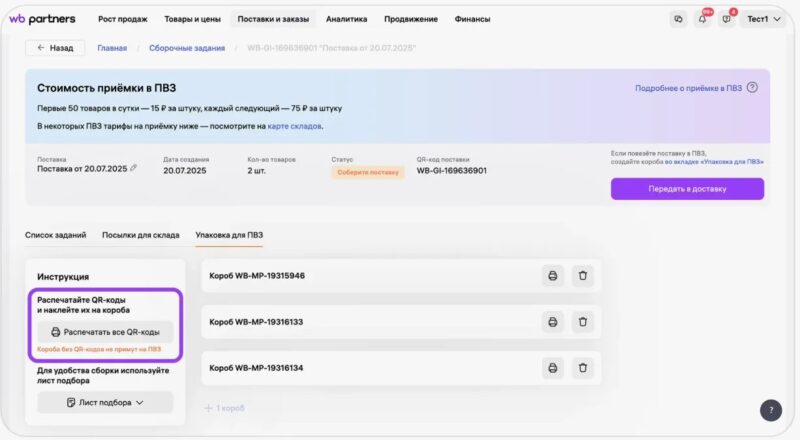Click the Сборочные задания breadcrumb link
The height and width of the screenshot is (440, 800).
(x=187, y=48)
